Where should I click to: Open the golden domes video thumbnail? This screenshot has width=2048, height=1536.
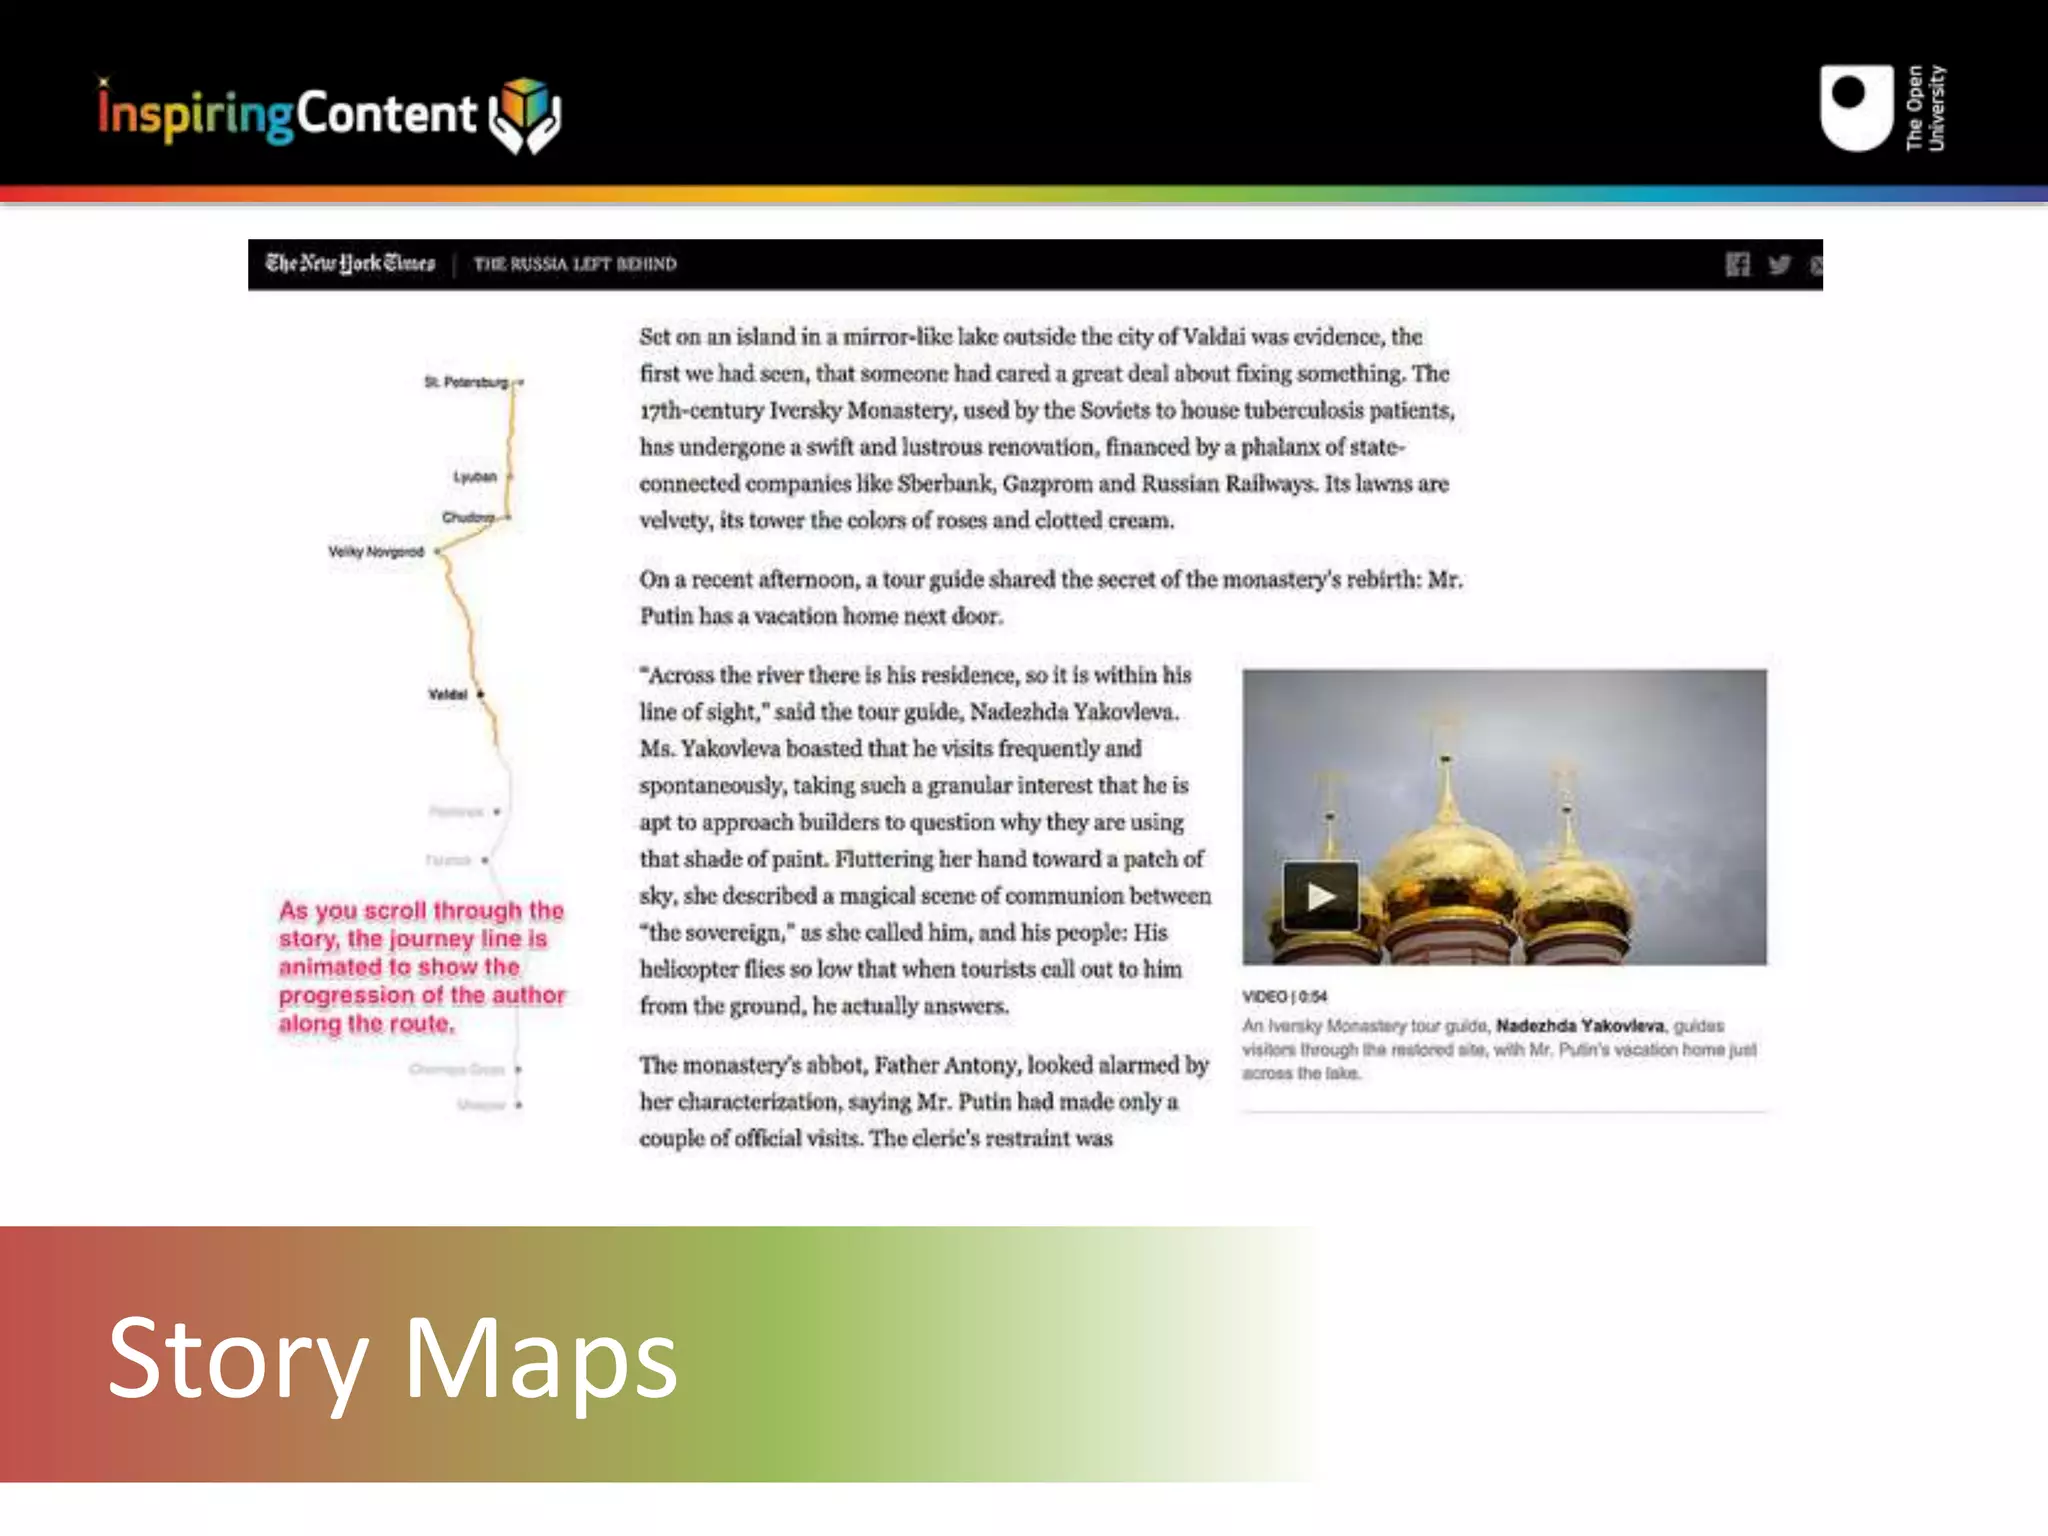point(1504,817)
